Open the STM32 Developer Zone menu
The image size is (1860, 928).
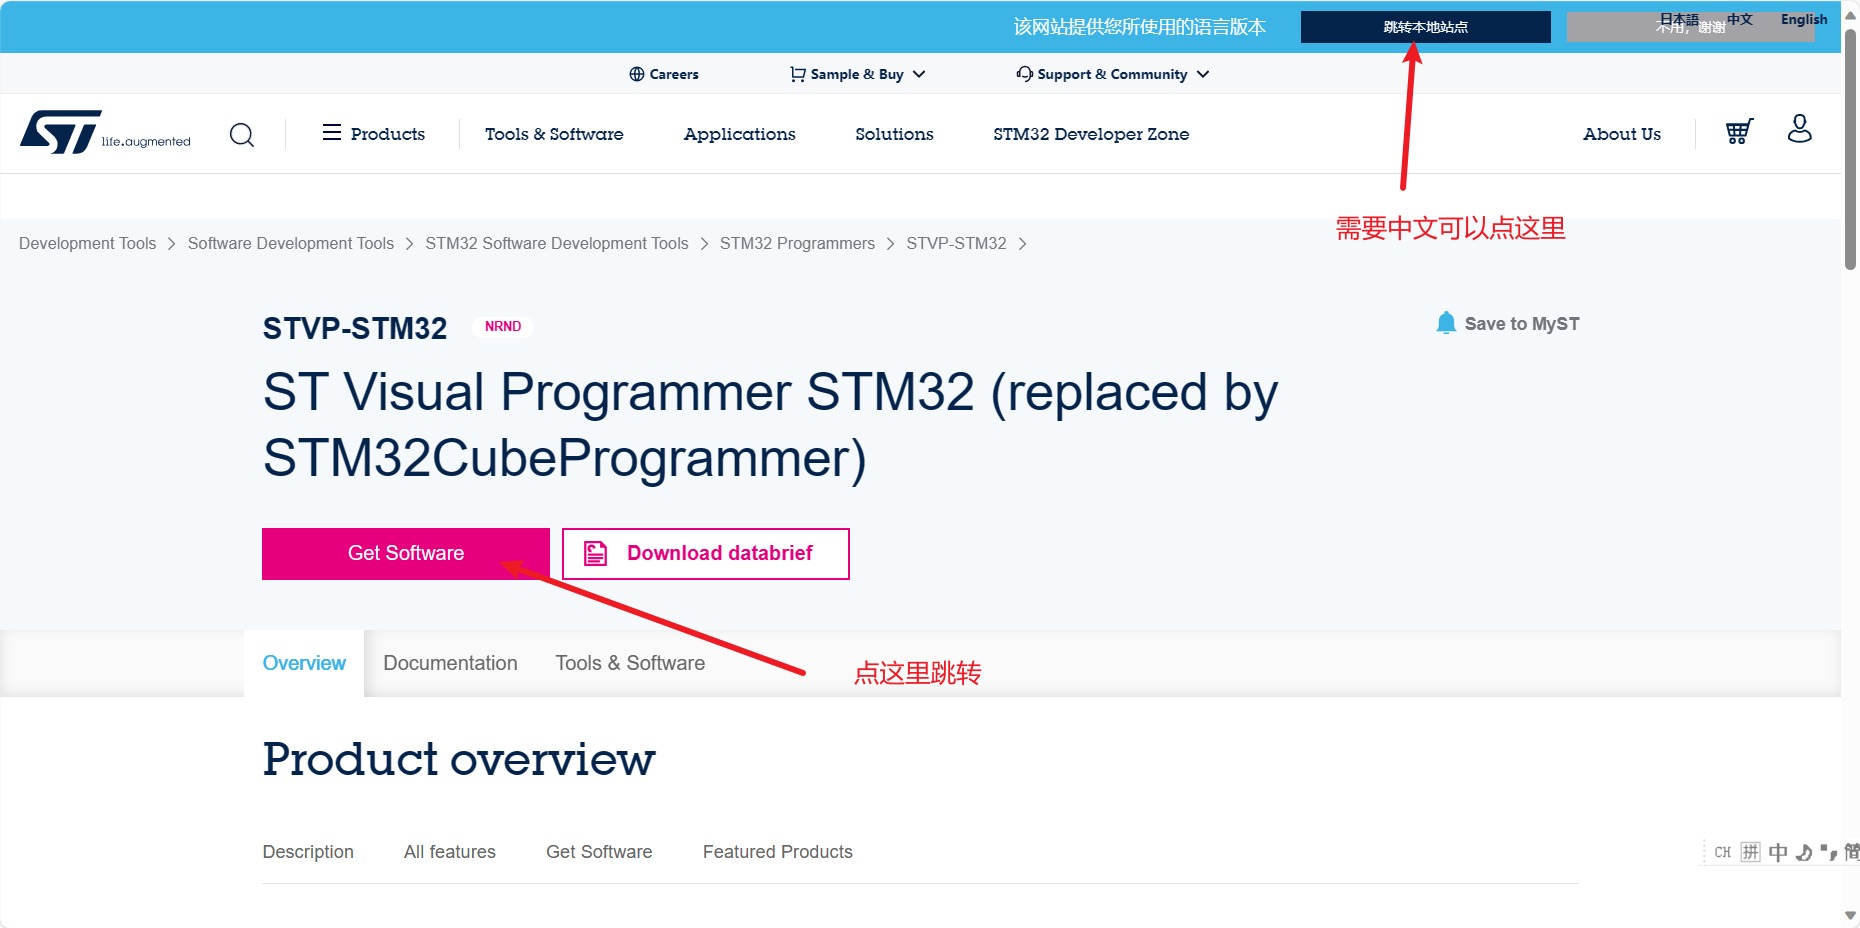point(1091,134)
